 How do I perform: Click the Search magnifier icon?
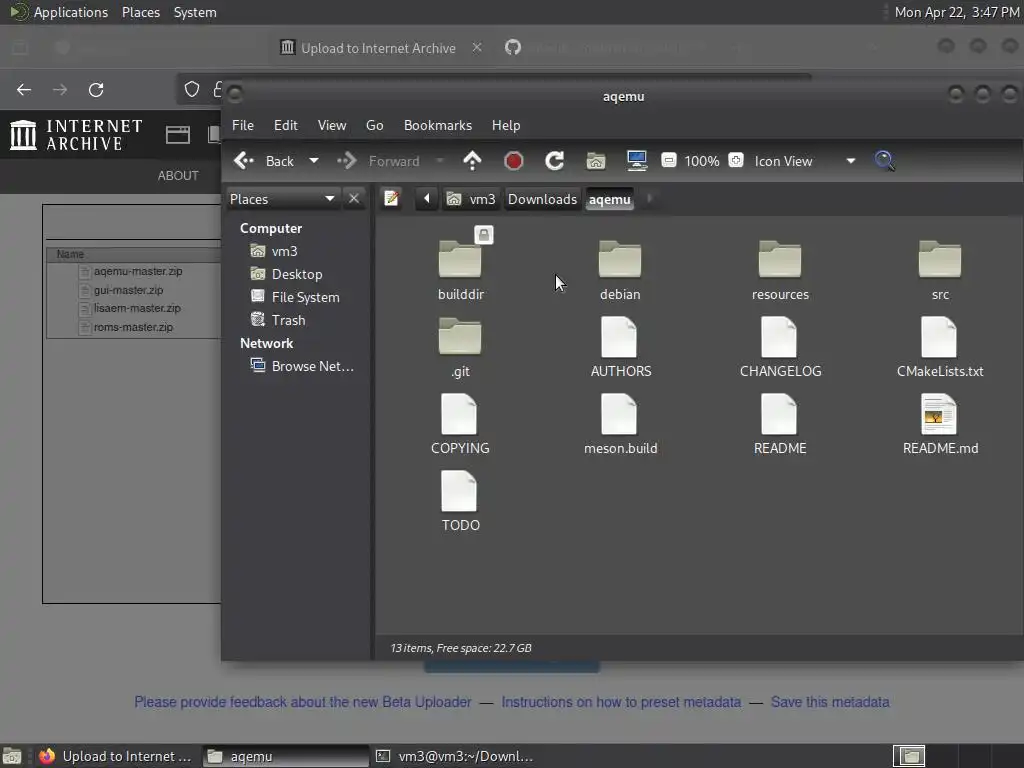tap(885, 161)
